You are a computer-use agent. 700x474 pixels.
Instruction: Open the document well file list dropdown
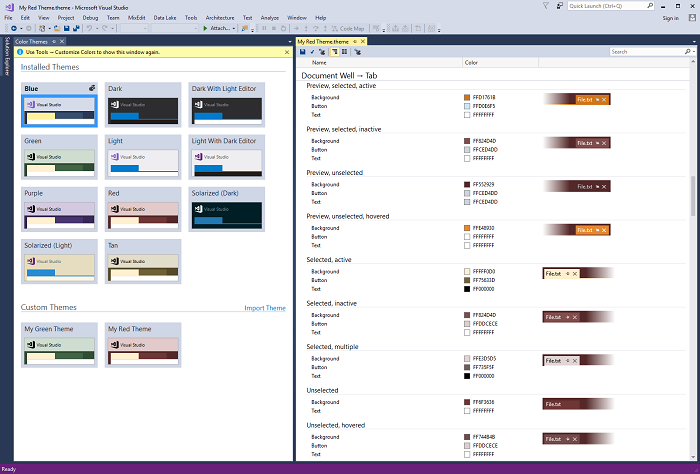click(694, 42)
